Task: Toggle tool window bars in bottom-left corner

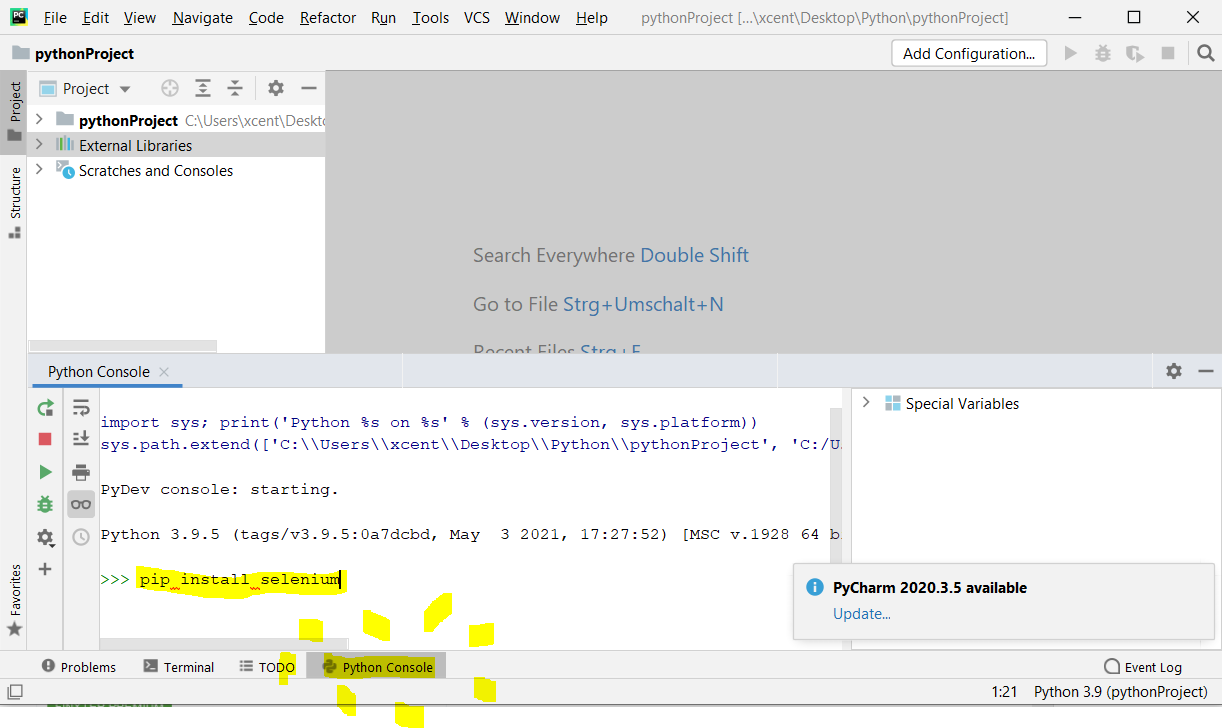Action: click(x=14, y=692)
